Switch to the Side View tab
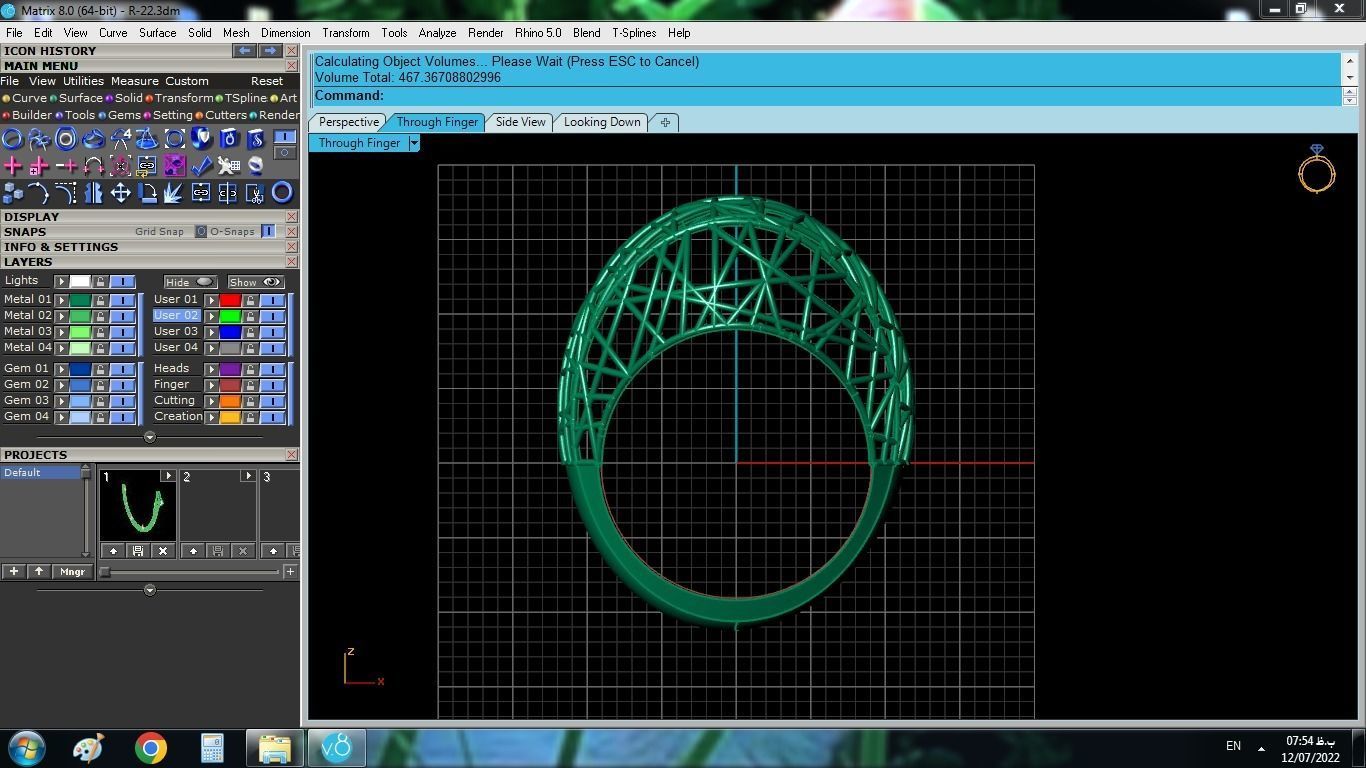 521,122
